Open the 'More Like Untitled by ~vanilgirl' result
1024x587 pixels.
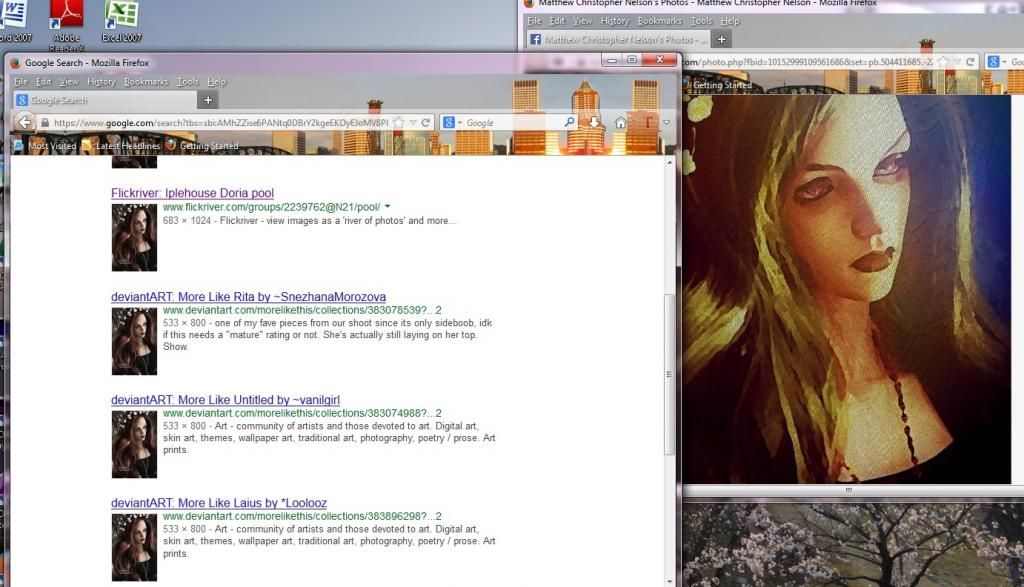pyautogui.click(x=225, y=400)
